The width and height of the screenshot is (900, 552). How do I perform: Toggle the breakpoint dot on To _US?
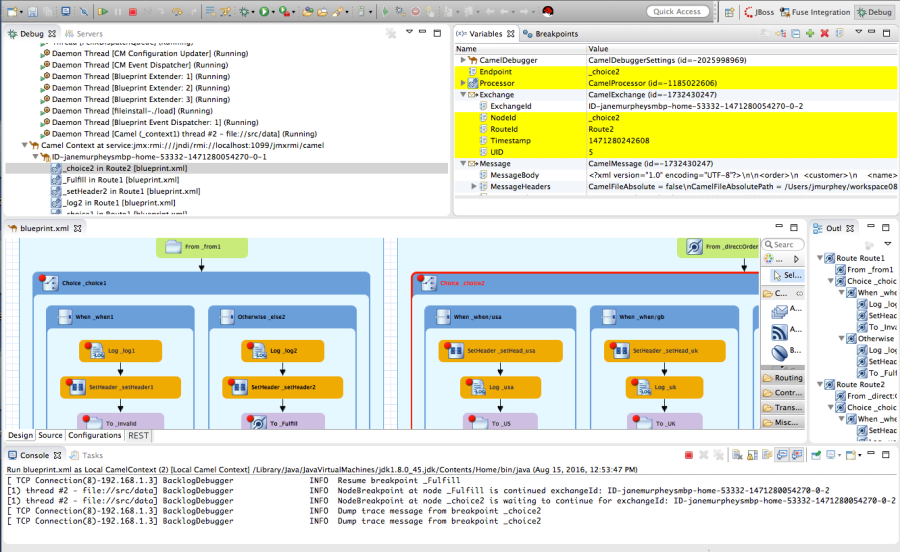point(473,419)
